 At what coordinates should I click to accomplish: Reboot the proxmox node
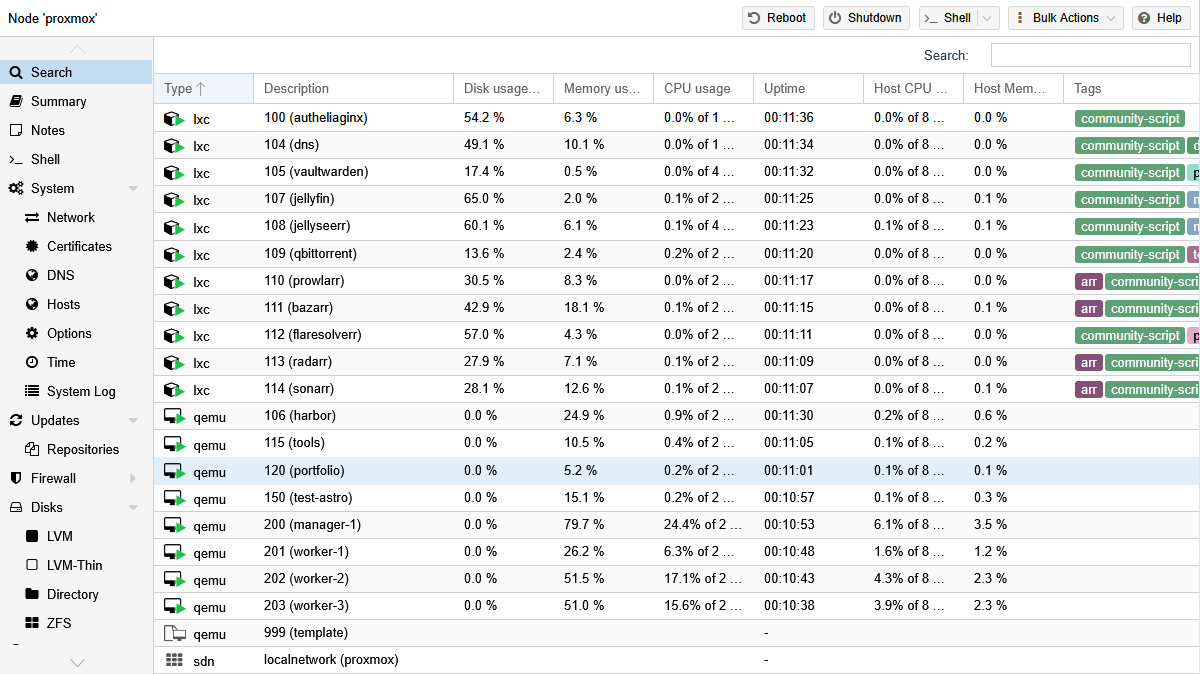[x=778, y=18]
